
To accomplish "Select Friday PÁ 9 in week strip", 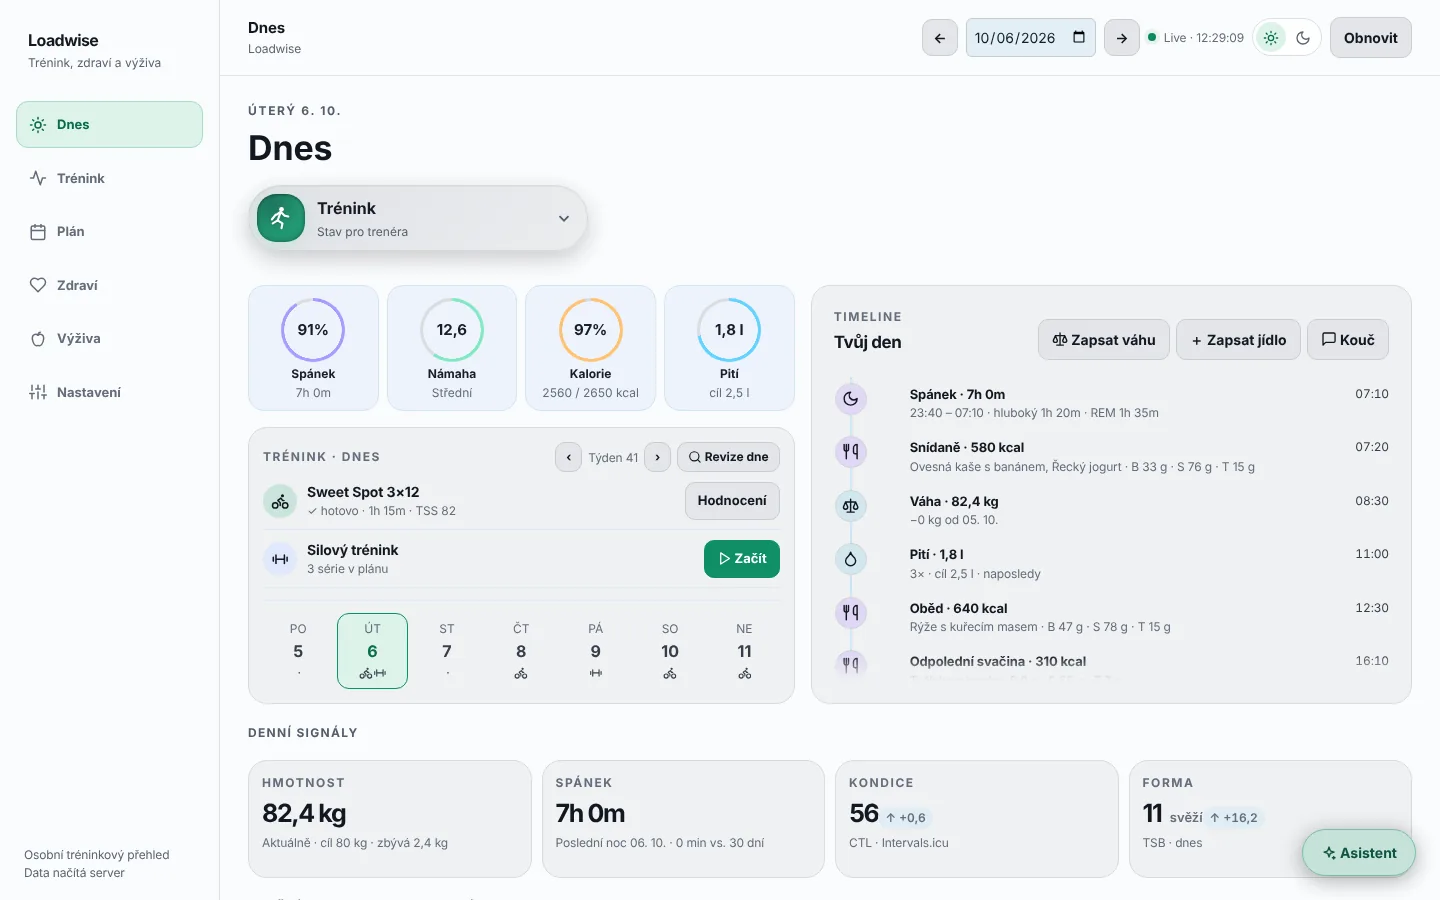I will [596, 651].
